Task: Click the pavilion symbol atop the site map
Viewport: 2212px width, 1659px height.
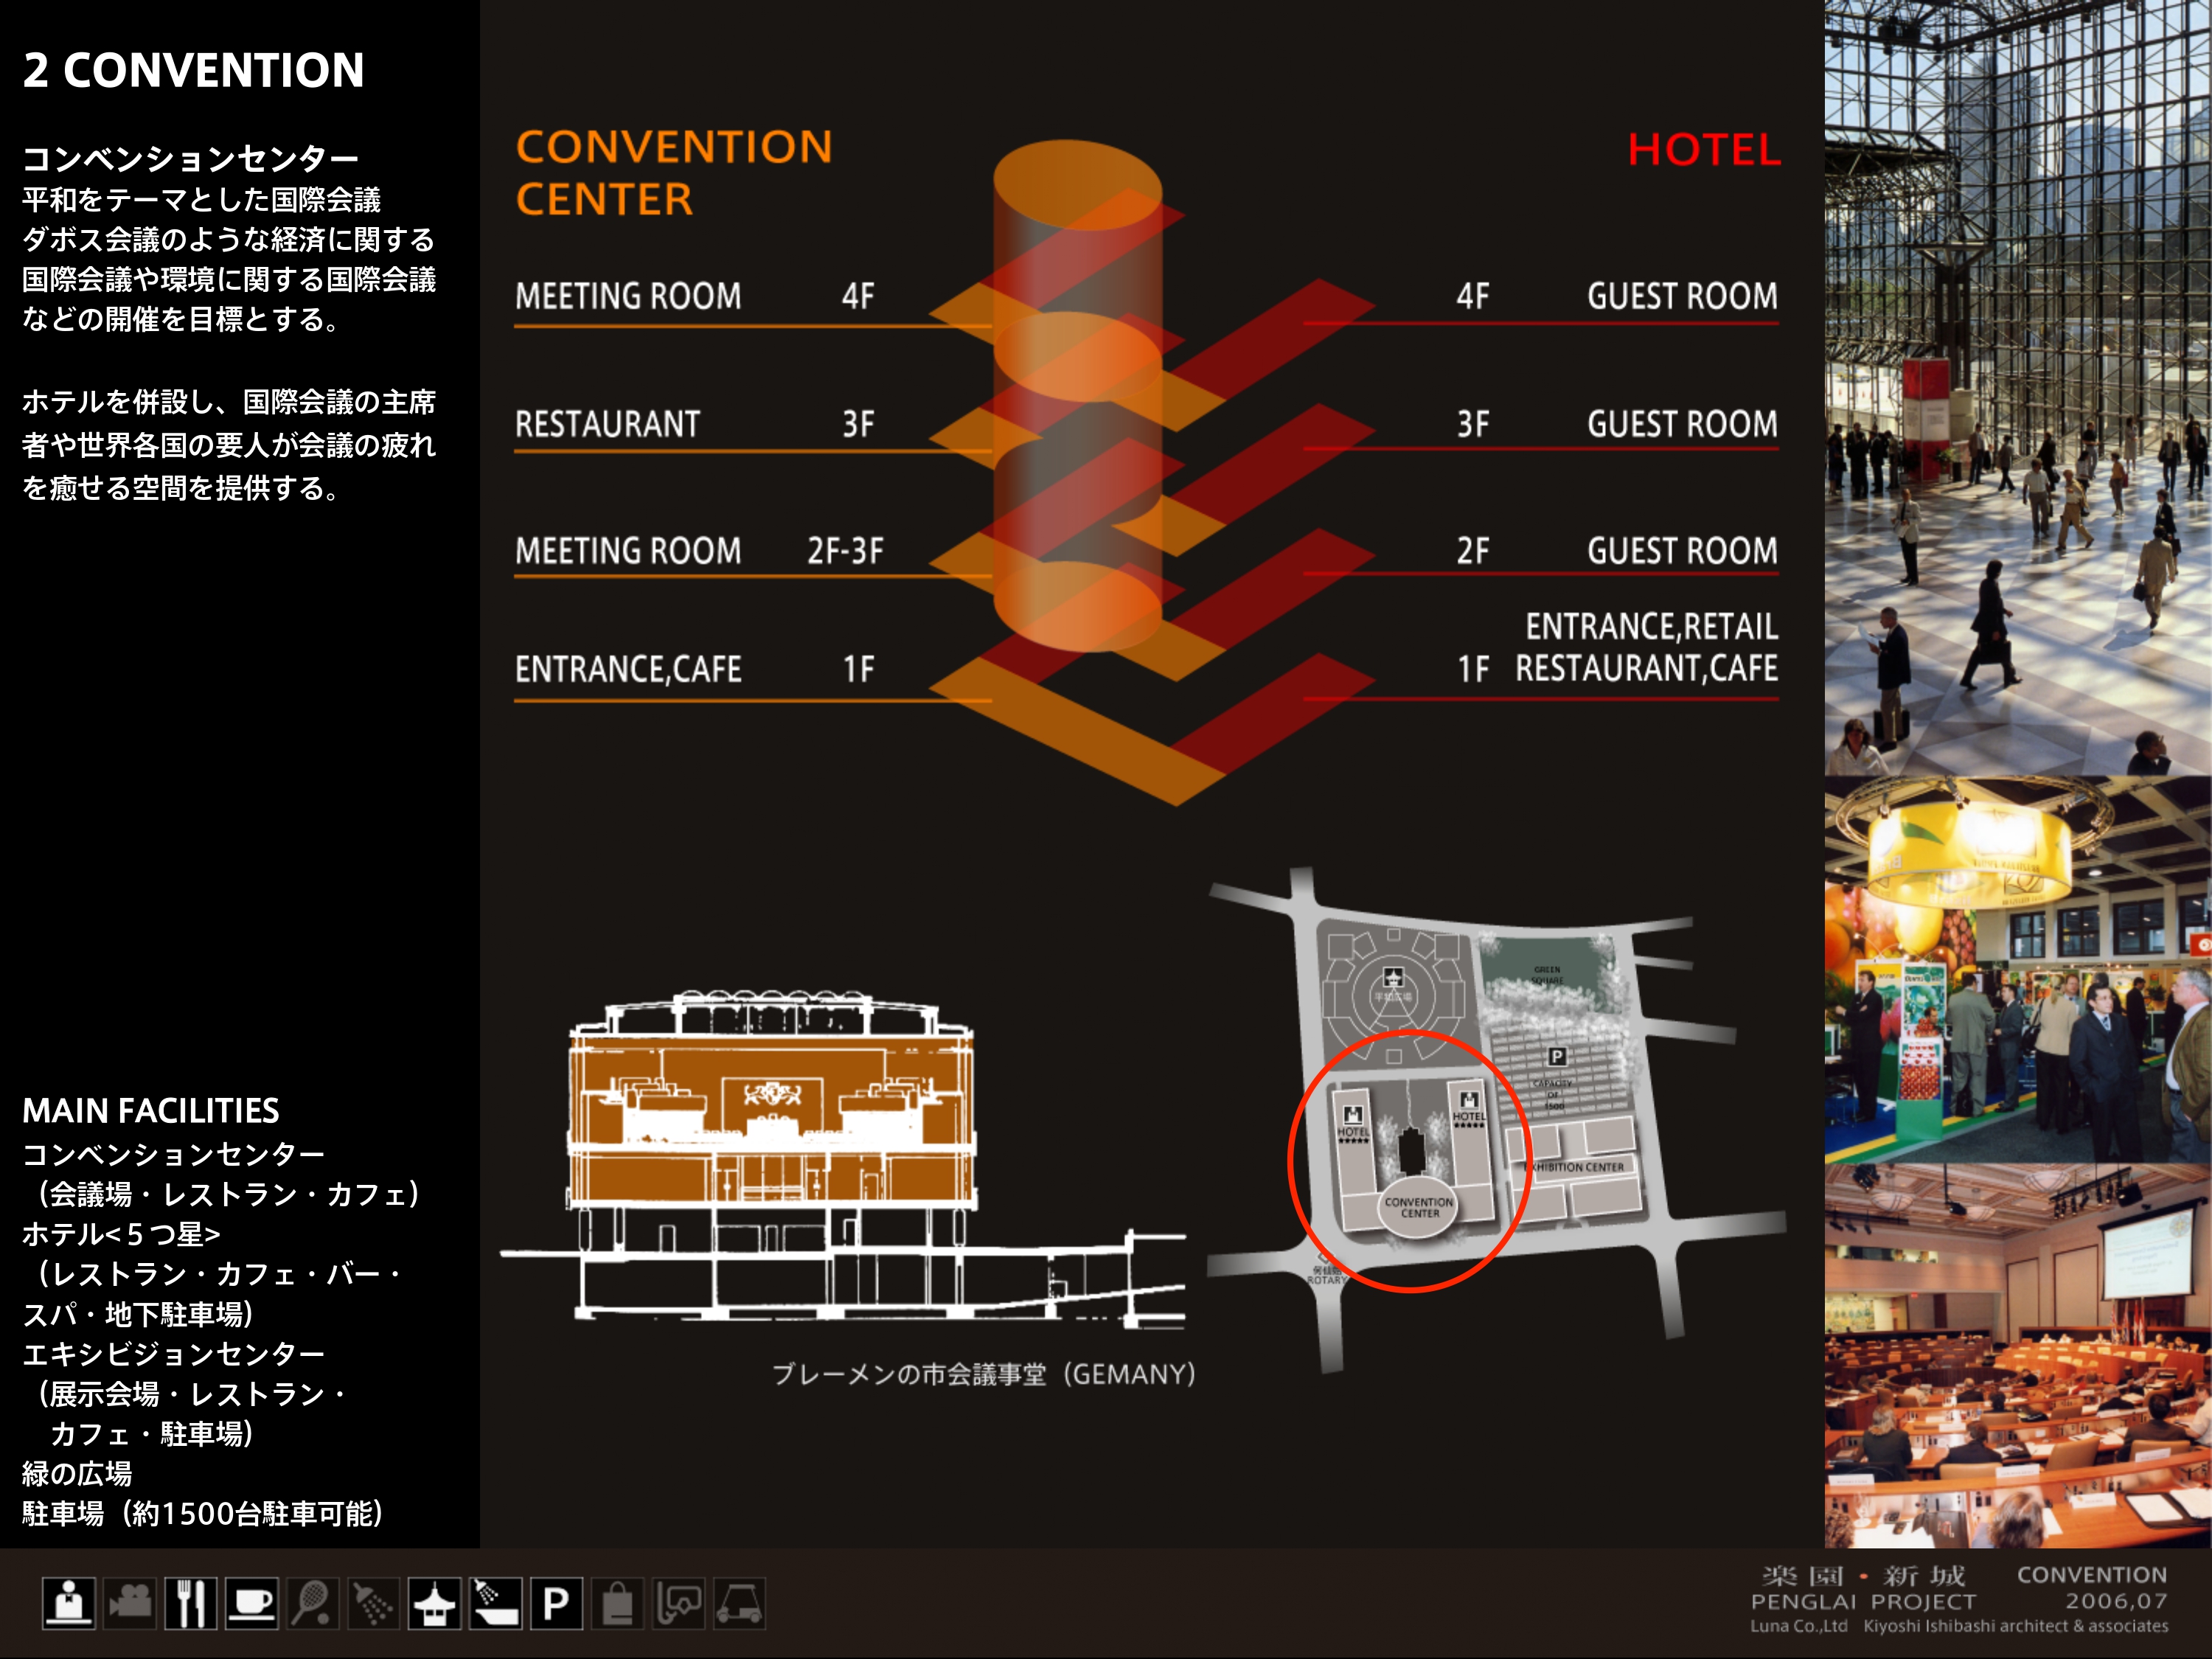Action: click(1393, 977)
